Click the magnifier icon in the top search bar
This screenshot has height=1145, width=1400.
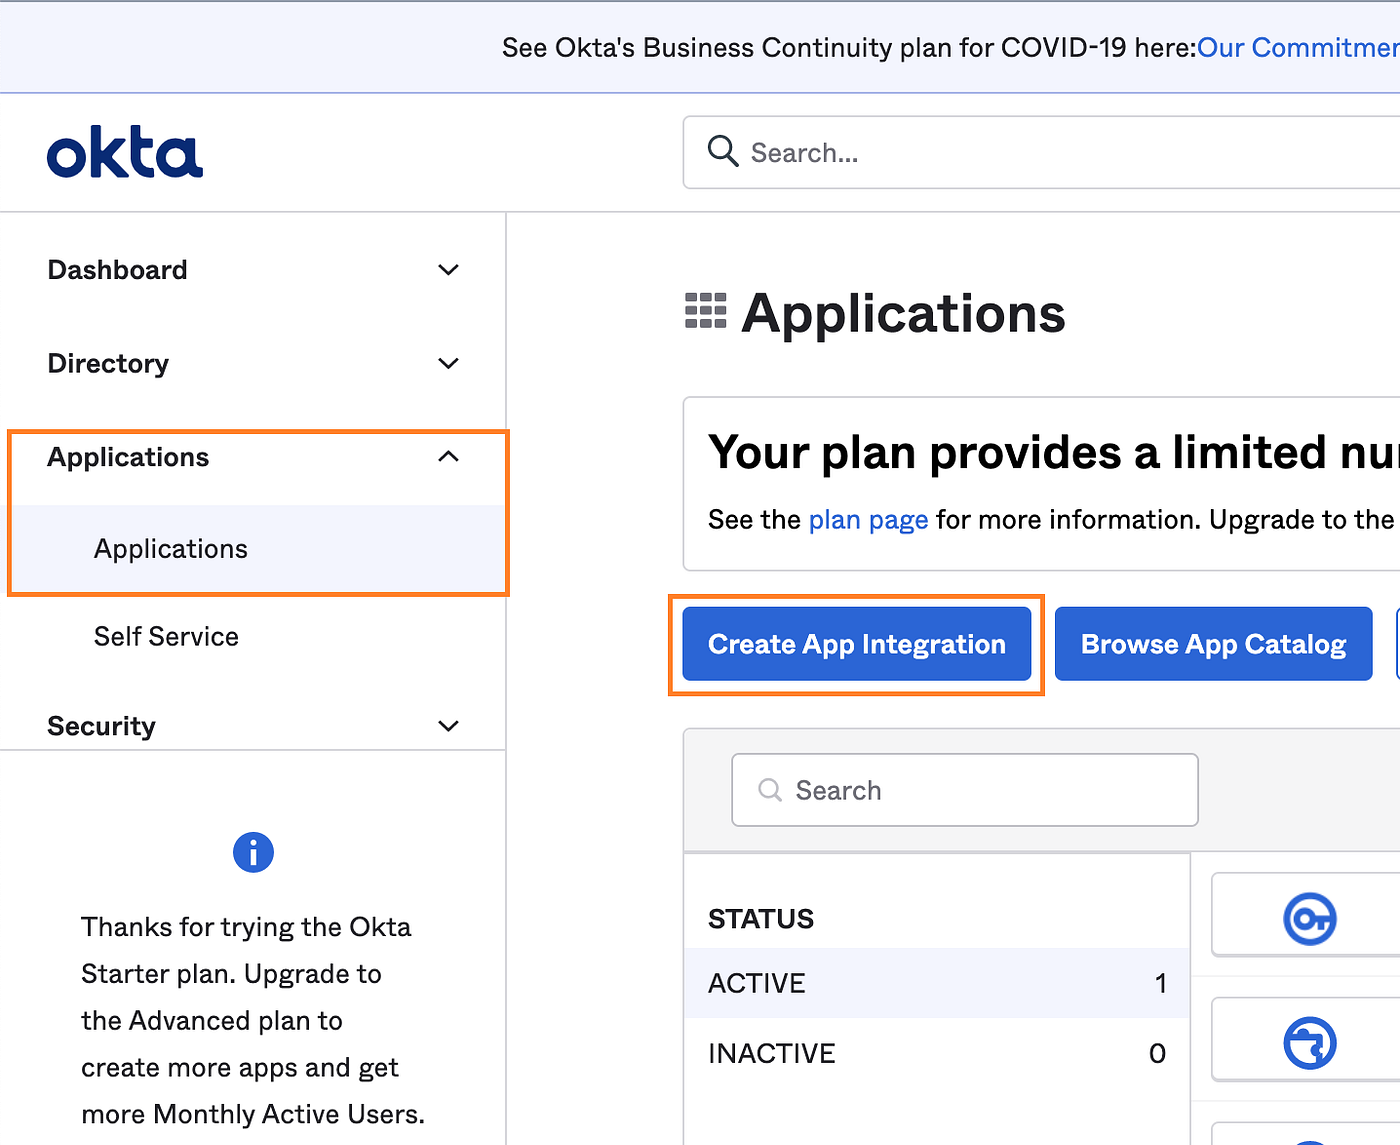tap(722, 152)
